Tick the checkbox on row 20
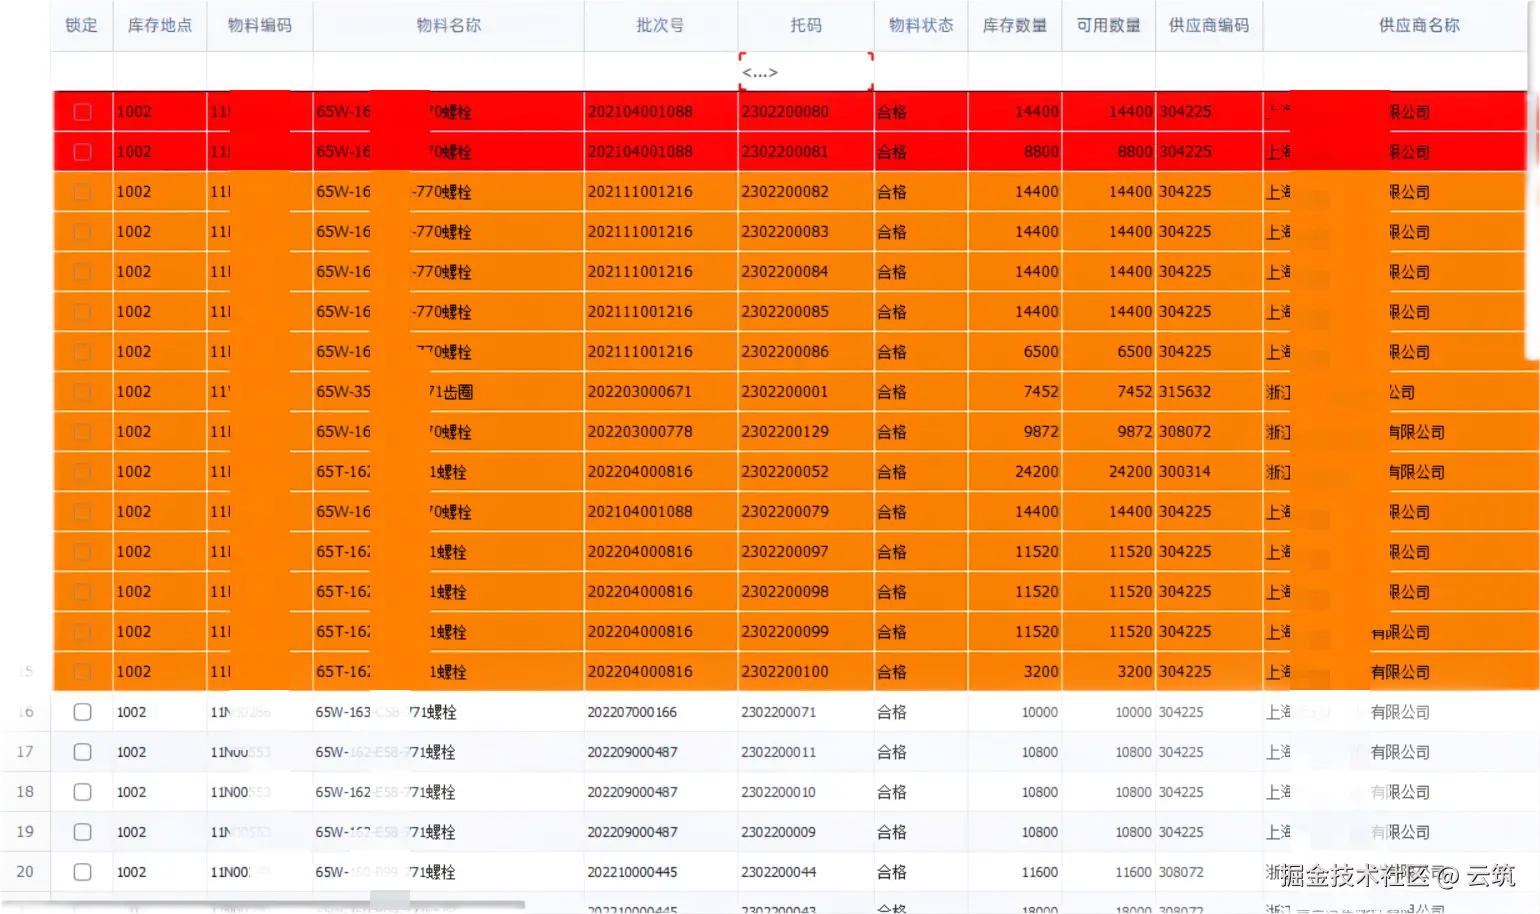1540x914 pixels. [x=83, y=871]
